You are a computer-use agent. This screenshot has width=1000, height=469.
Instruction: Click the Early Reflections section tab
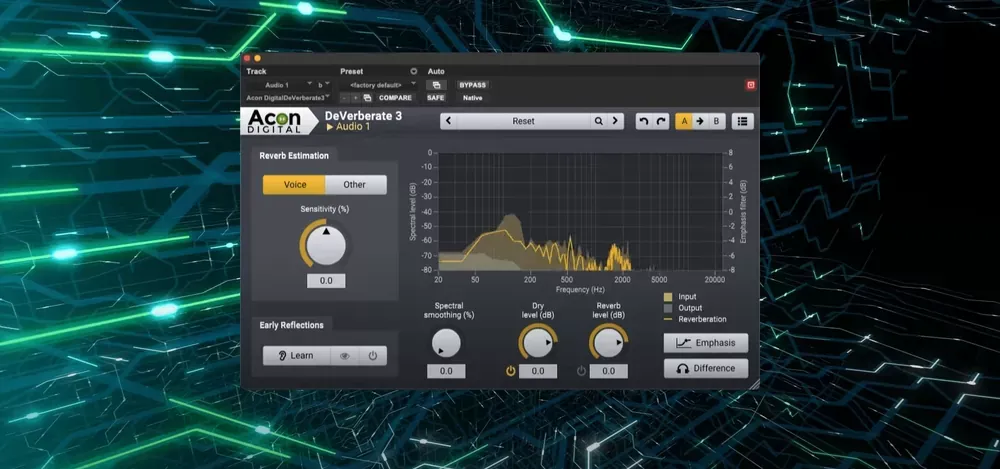pos(291,325)
